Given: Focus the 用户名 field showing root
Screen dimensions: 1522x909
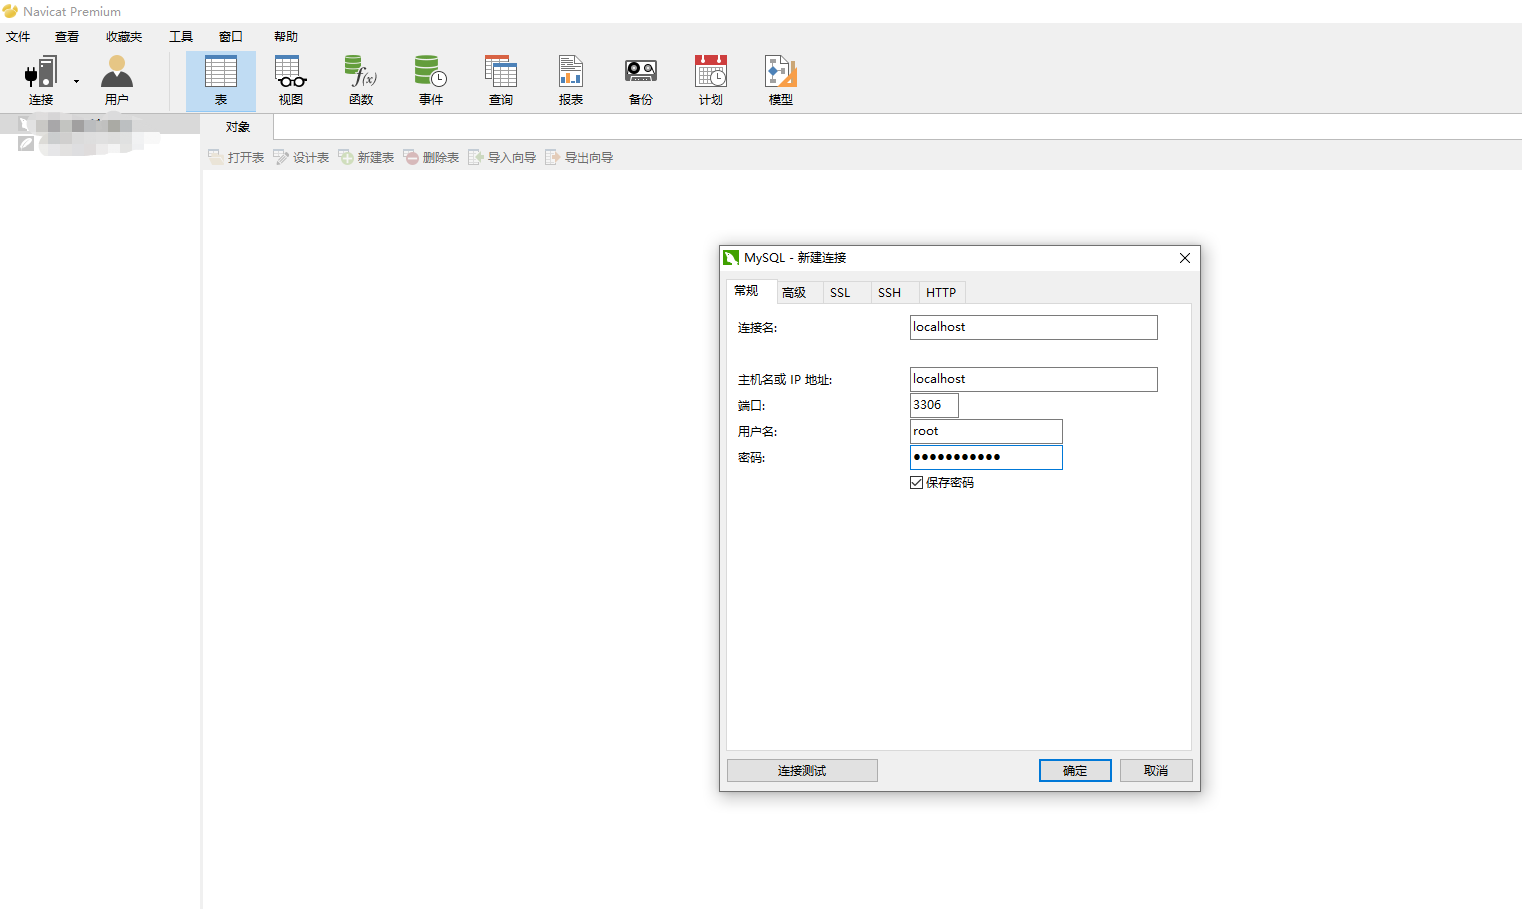Looking at the screenshot, I should 986,431.
